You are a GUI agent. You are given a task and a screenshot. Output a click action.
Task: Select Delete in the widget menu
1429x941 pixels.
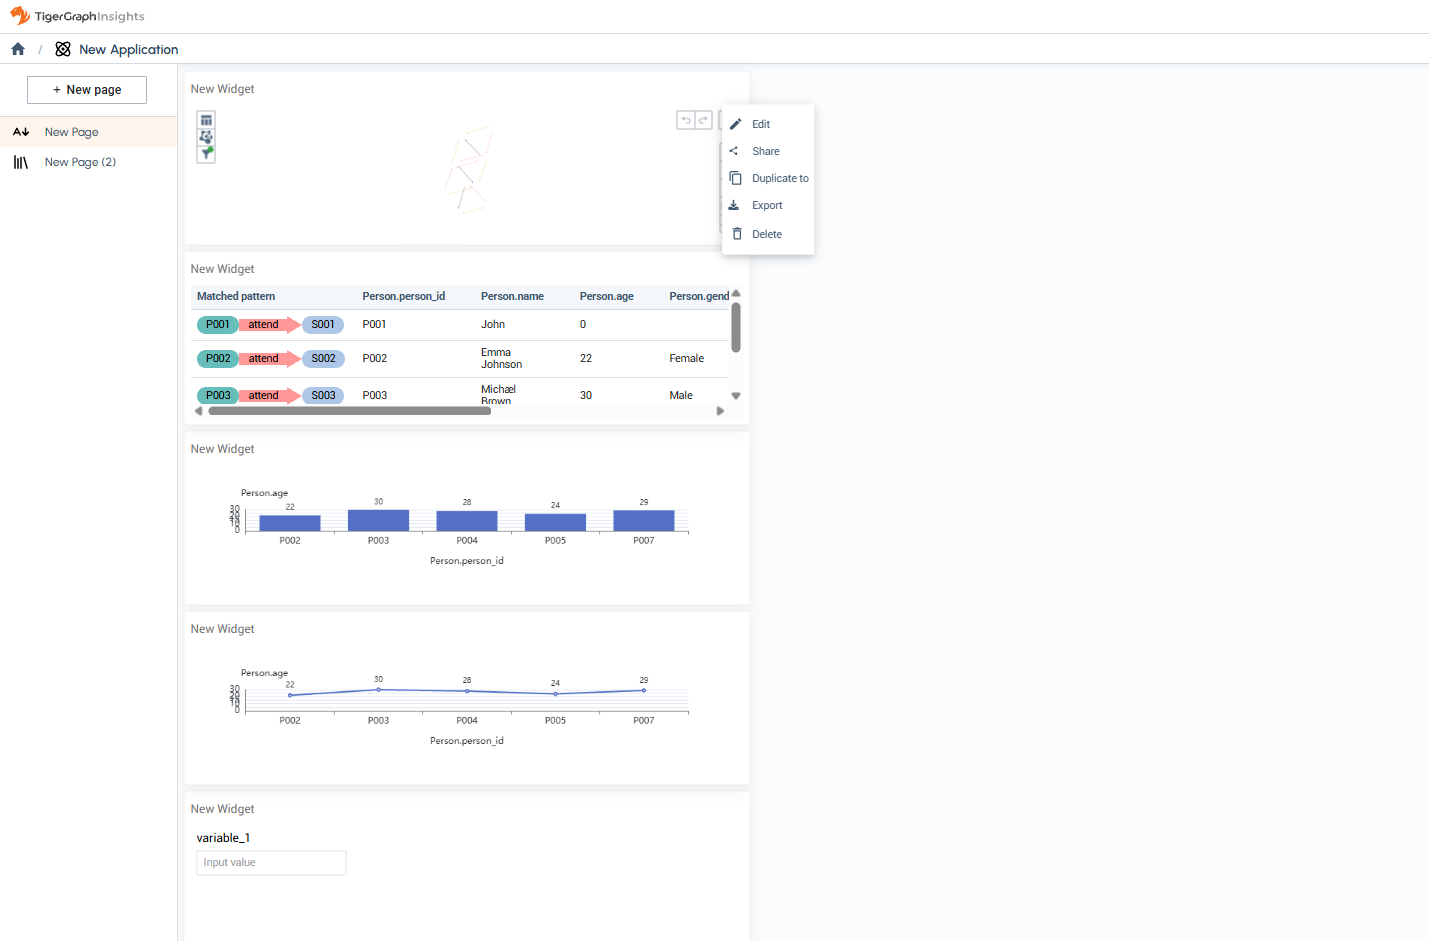pos(767,234)
